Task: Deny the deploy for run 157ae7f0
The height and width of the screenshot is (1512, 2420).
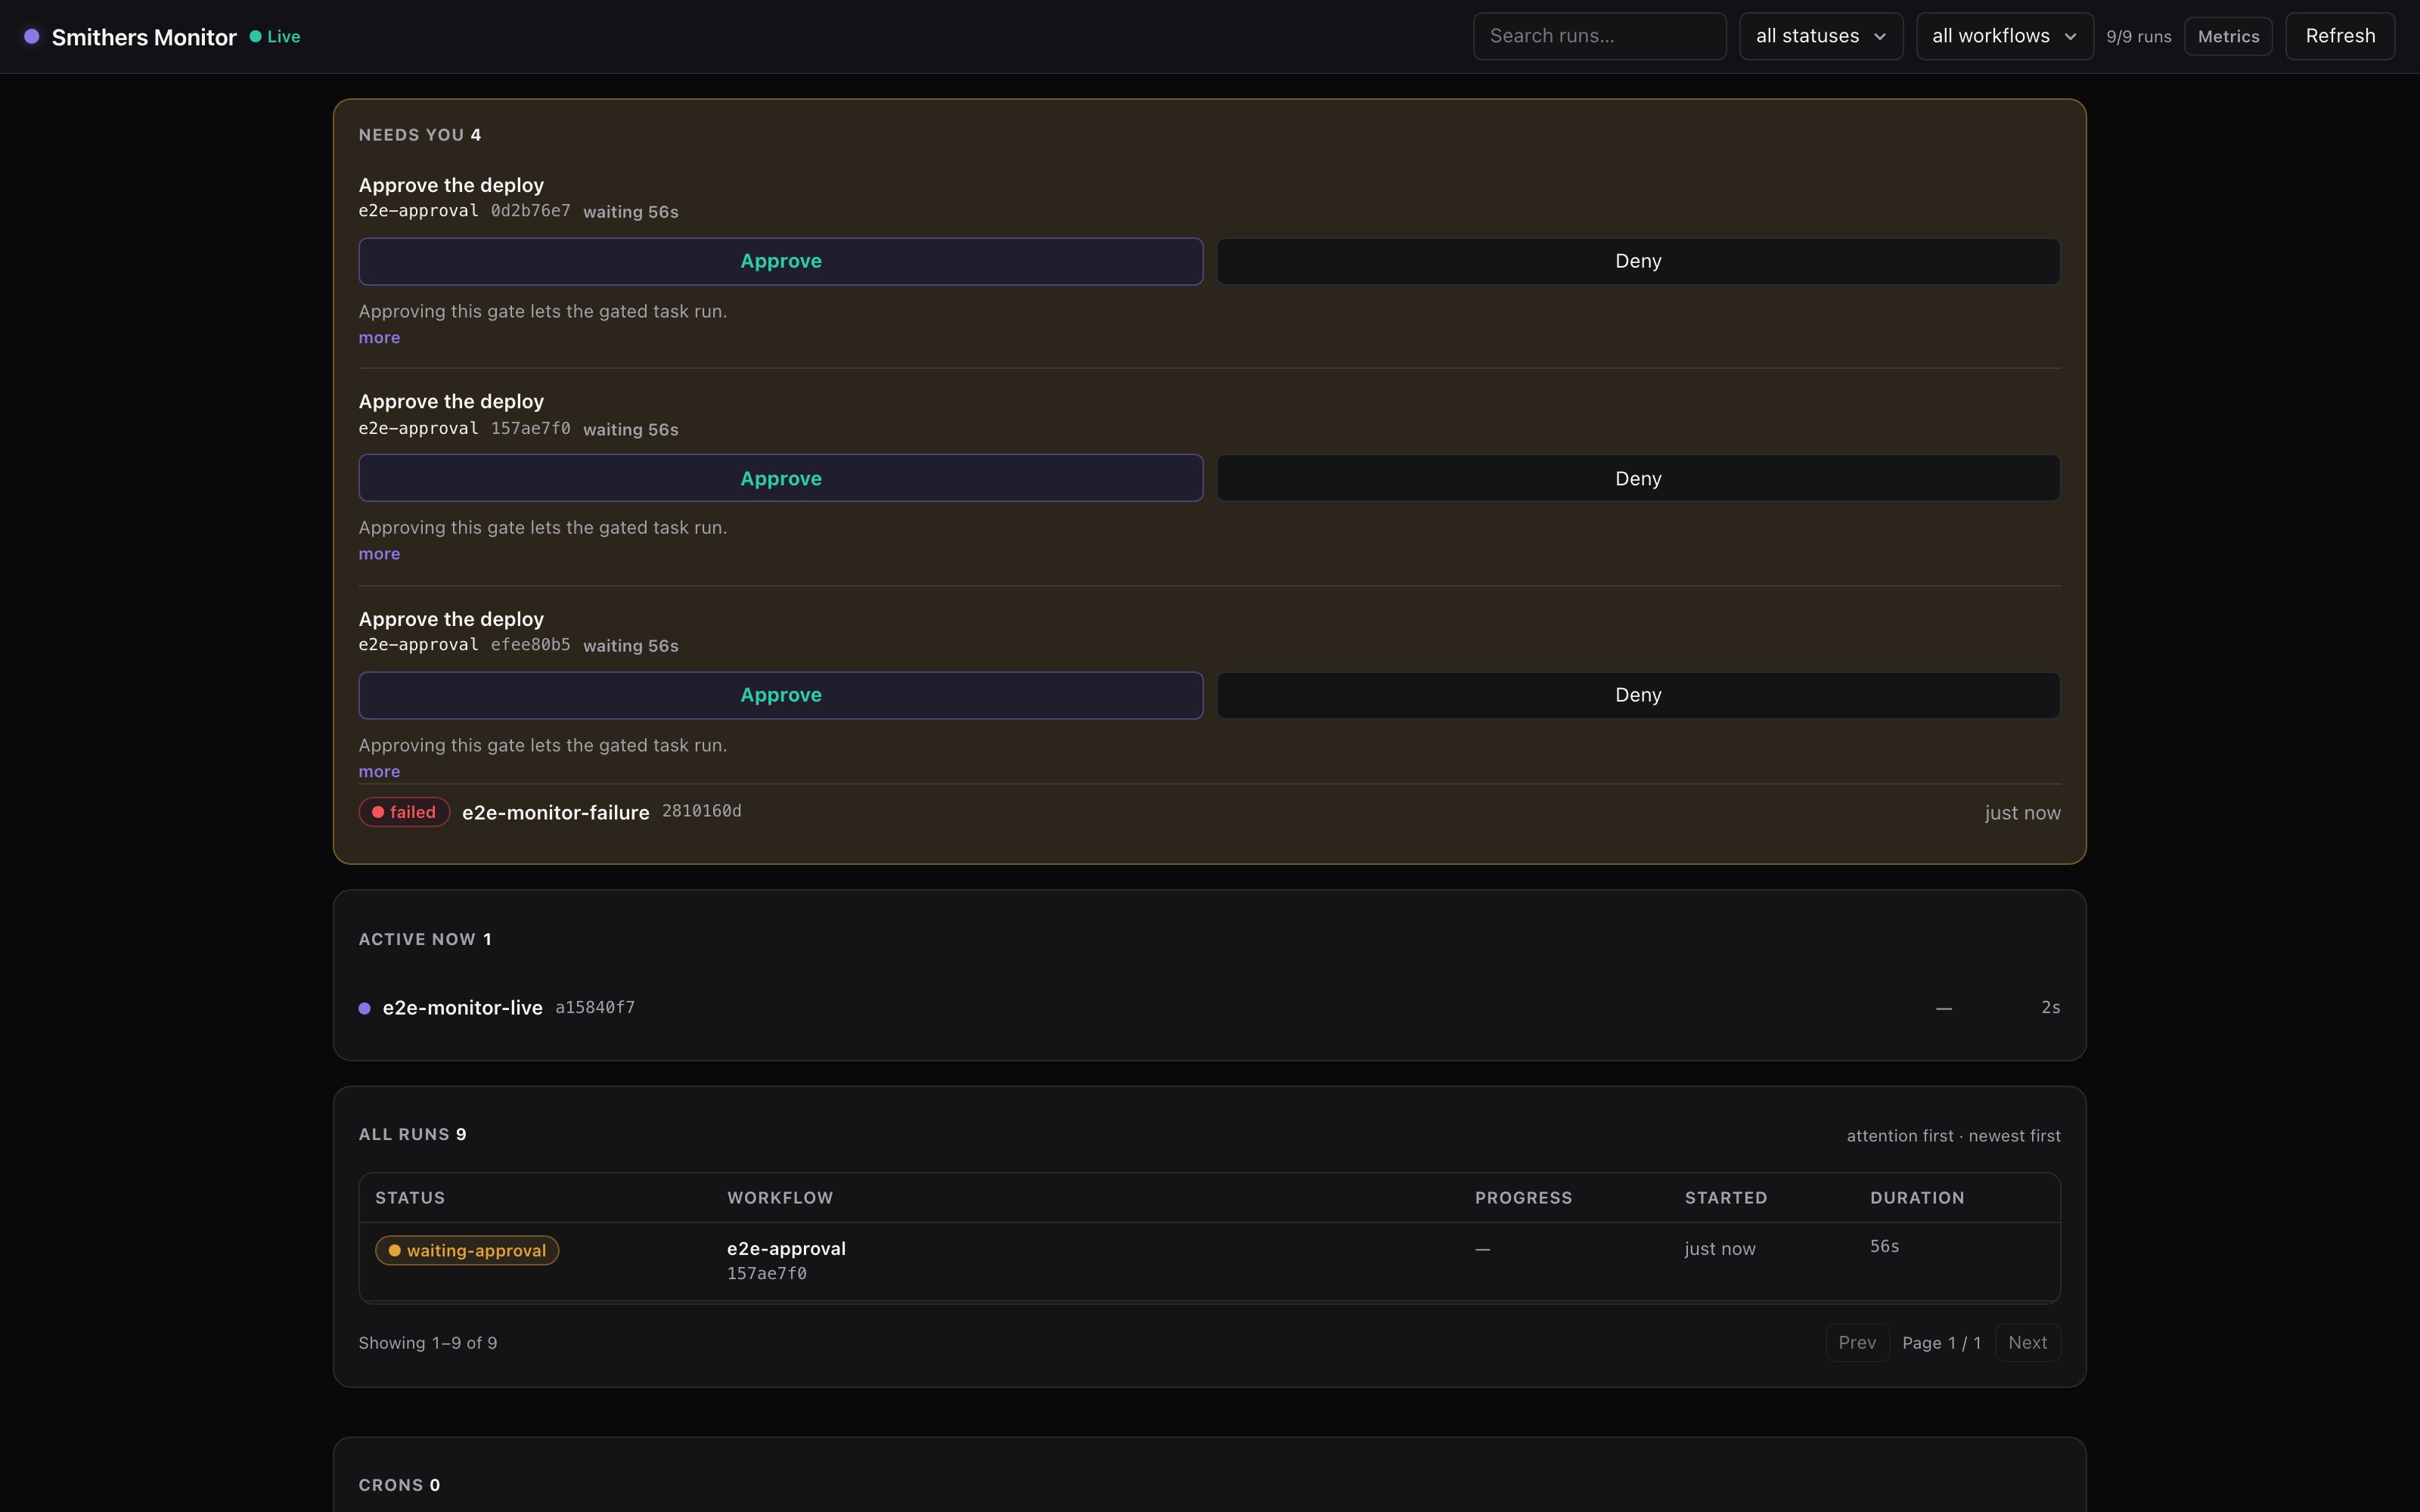Action: click(x=1638, y=478)
